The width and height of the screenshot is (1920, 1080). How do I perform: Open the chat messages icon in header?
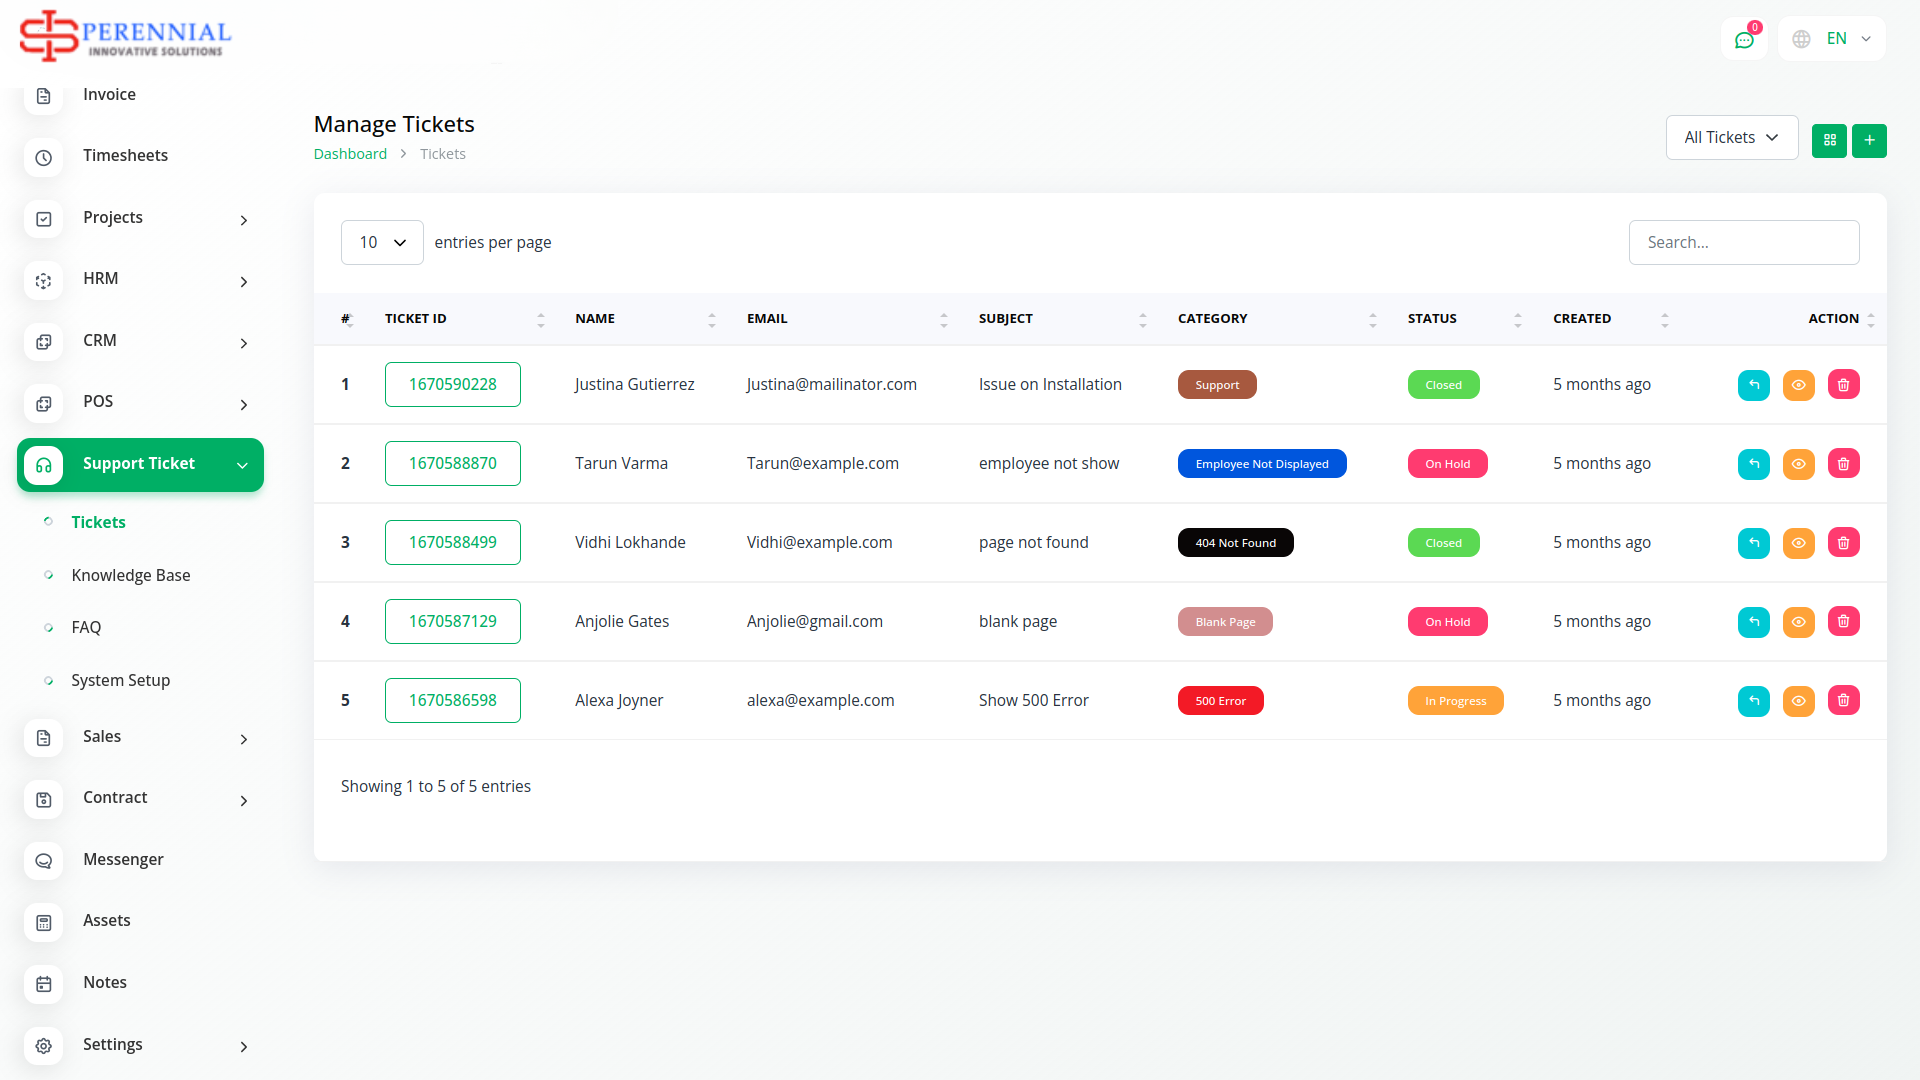coord(1744,40)
